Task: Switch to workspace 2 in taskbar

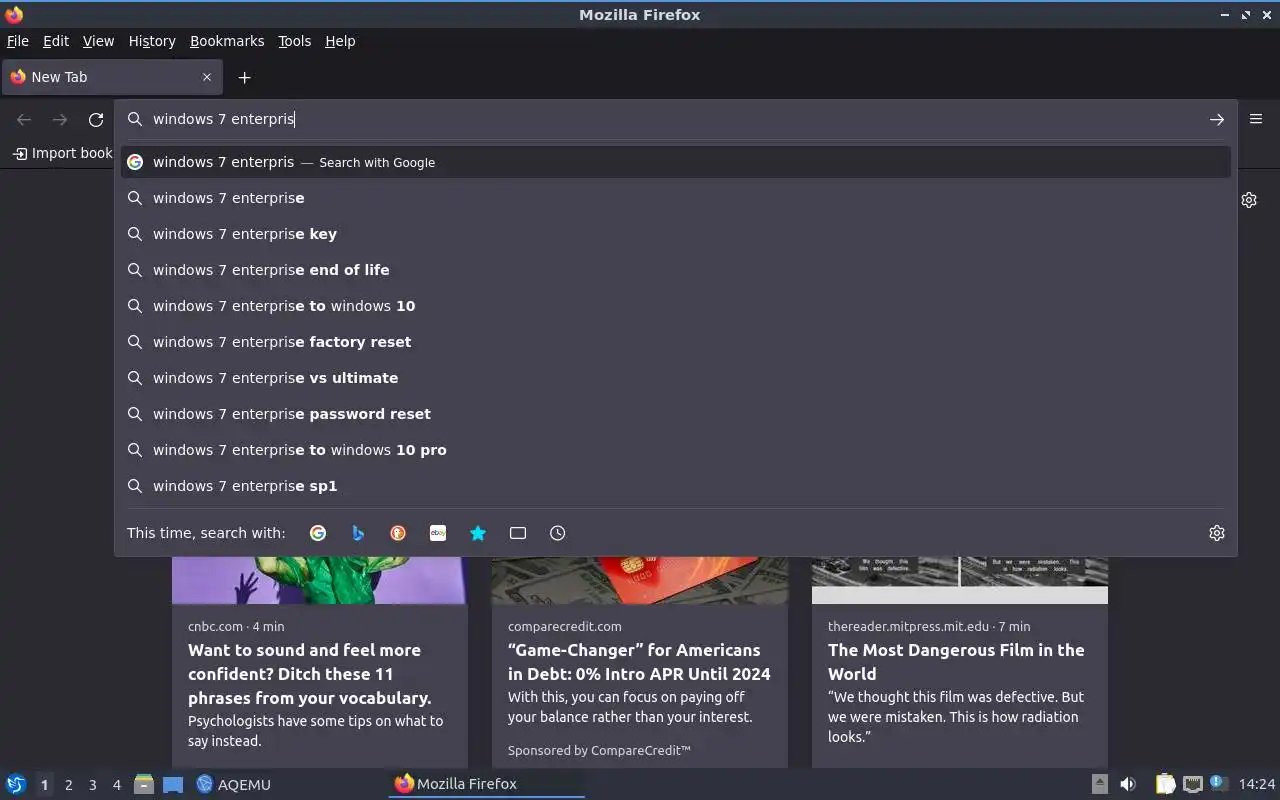Action: click(x=68, y=785)
